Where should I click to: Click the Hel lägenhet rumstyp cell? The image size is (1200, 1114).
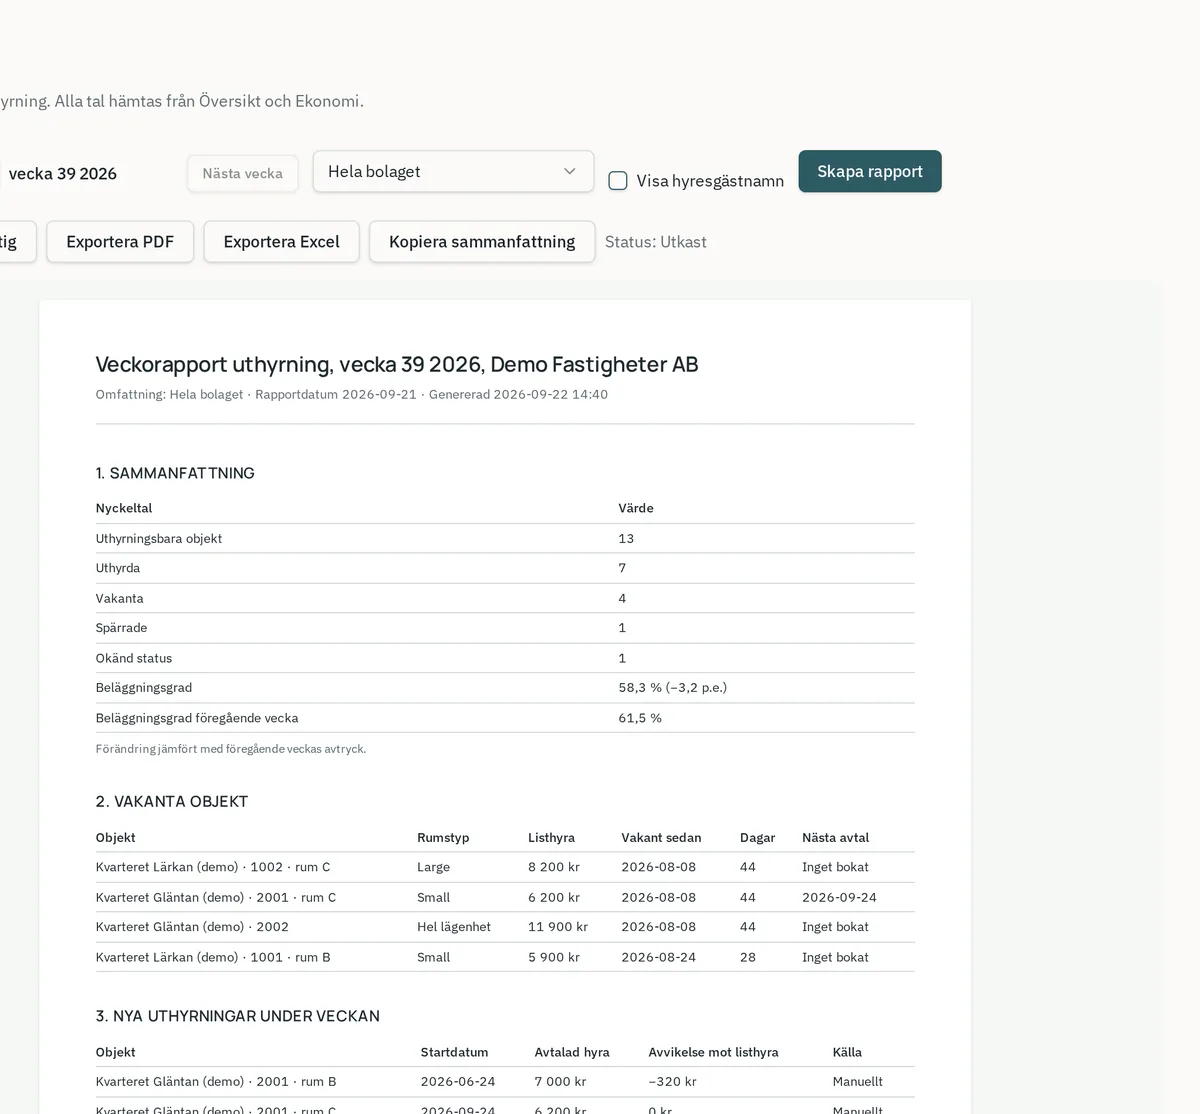(x=454, y=927)
